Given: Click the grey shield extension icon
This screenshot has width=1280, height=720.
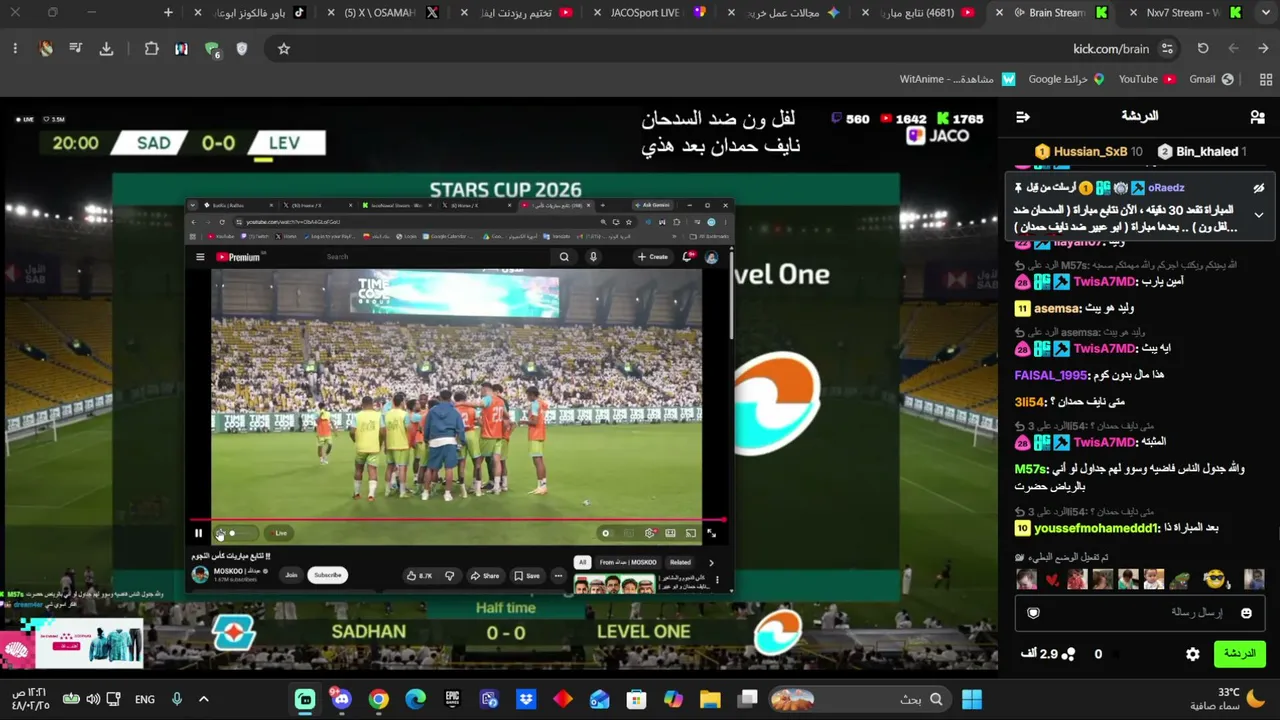Looking at the screenshot, I should (x=242, y=48).
